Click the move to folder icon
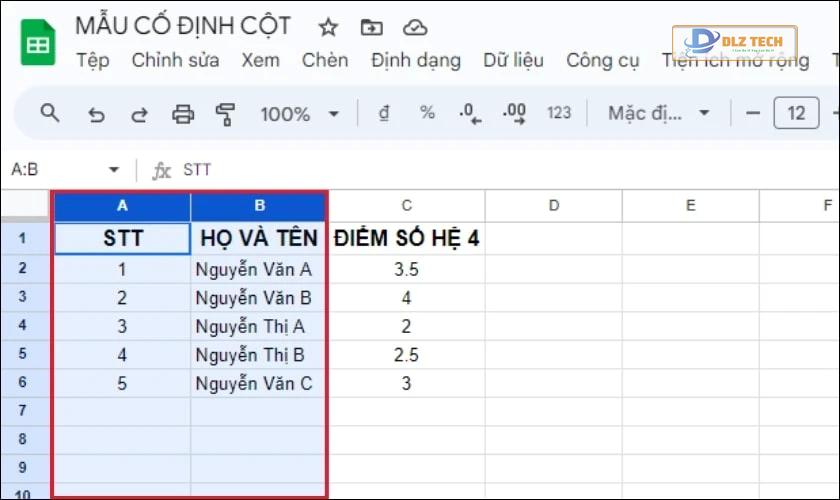 [x=371, y=27]
